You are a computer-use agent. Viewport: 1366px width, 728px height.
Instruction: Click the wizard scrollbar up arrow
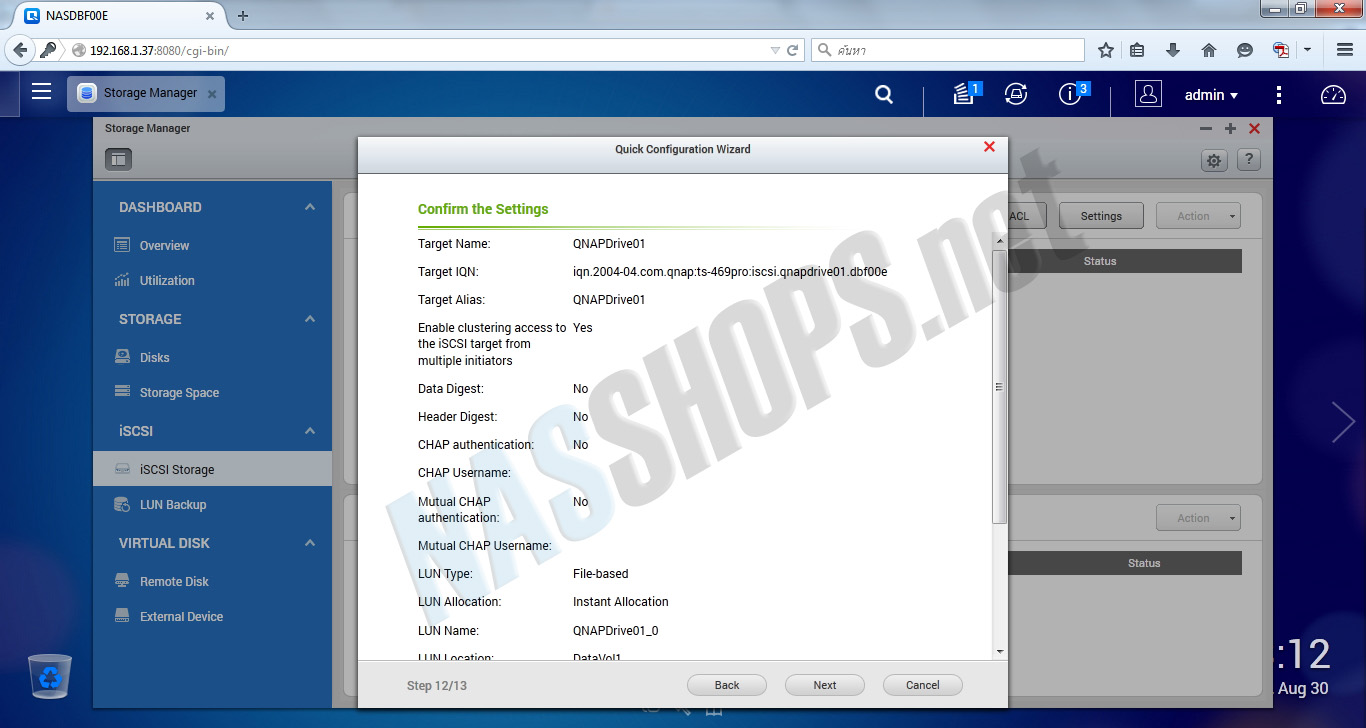coord(999,240)
